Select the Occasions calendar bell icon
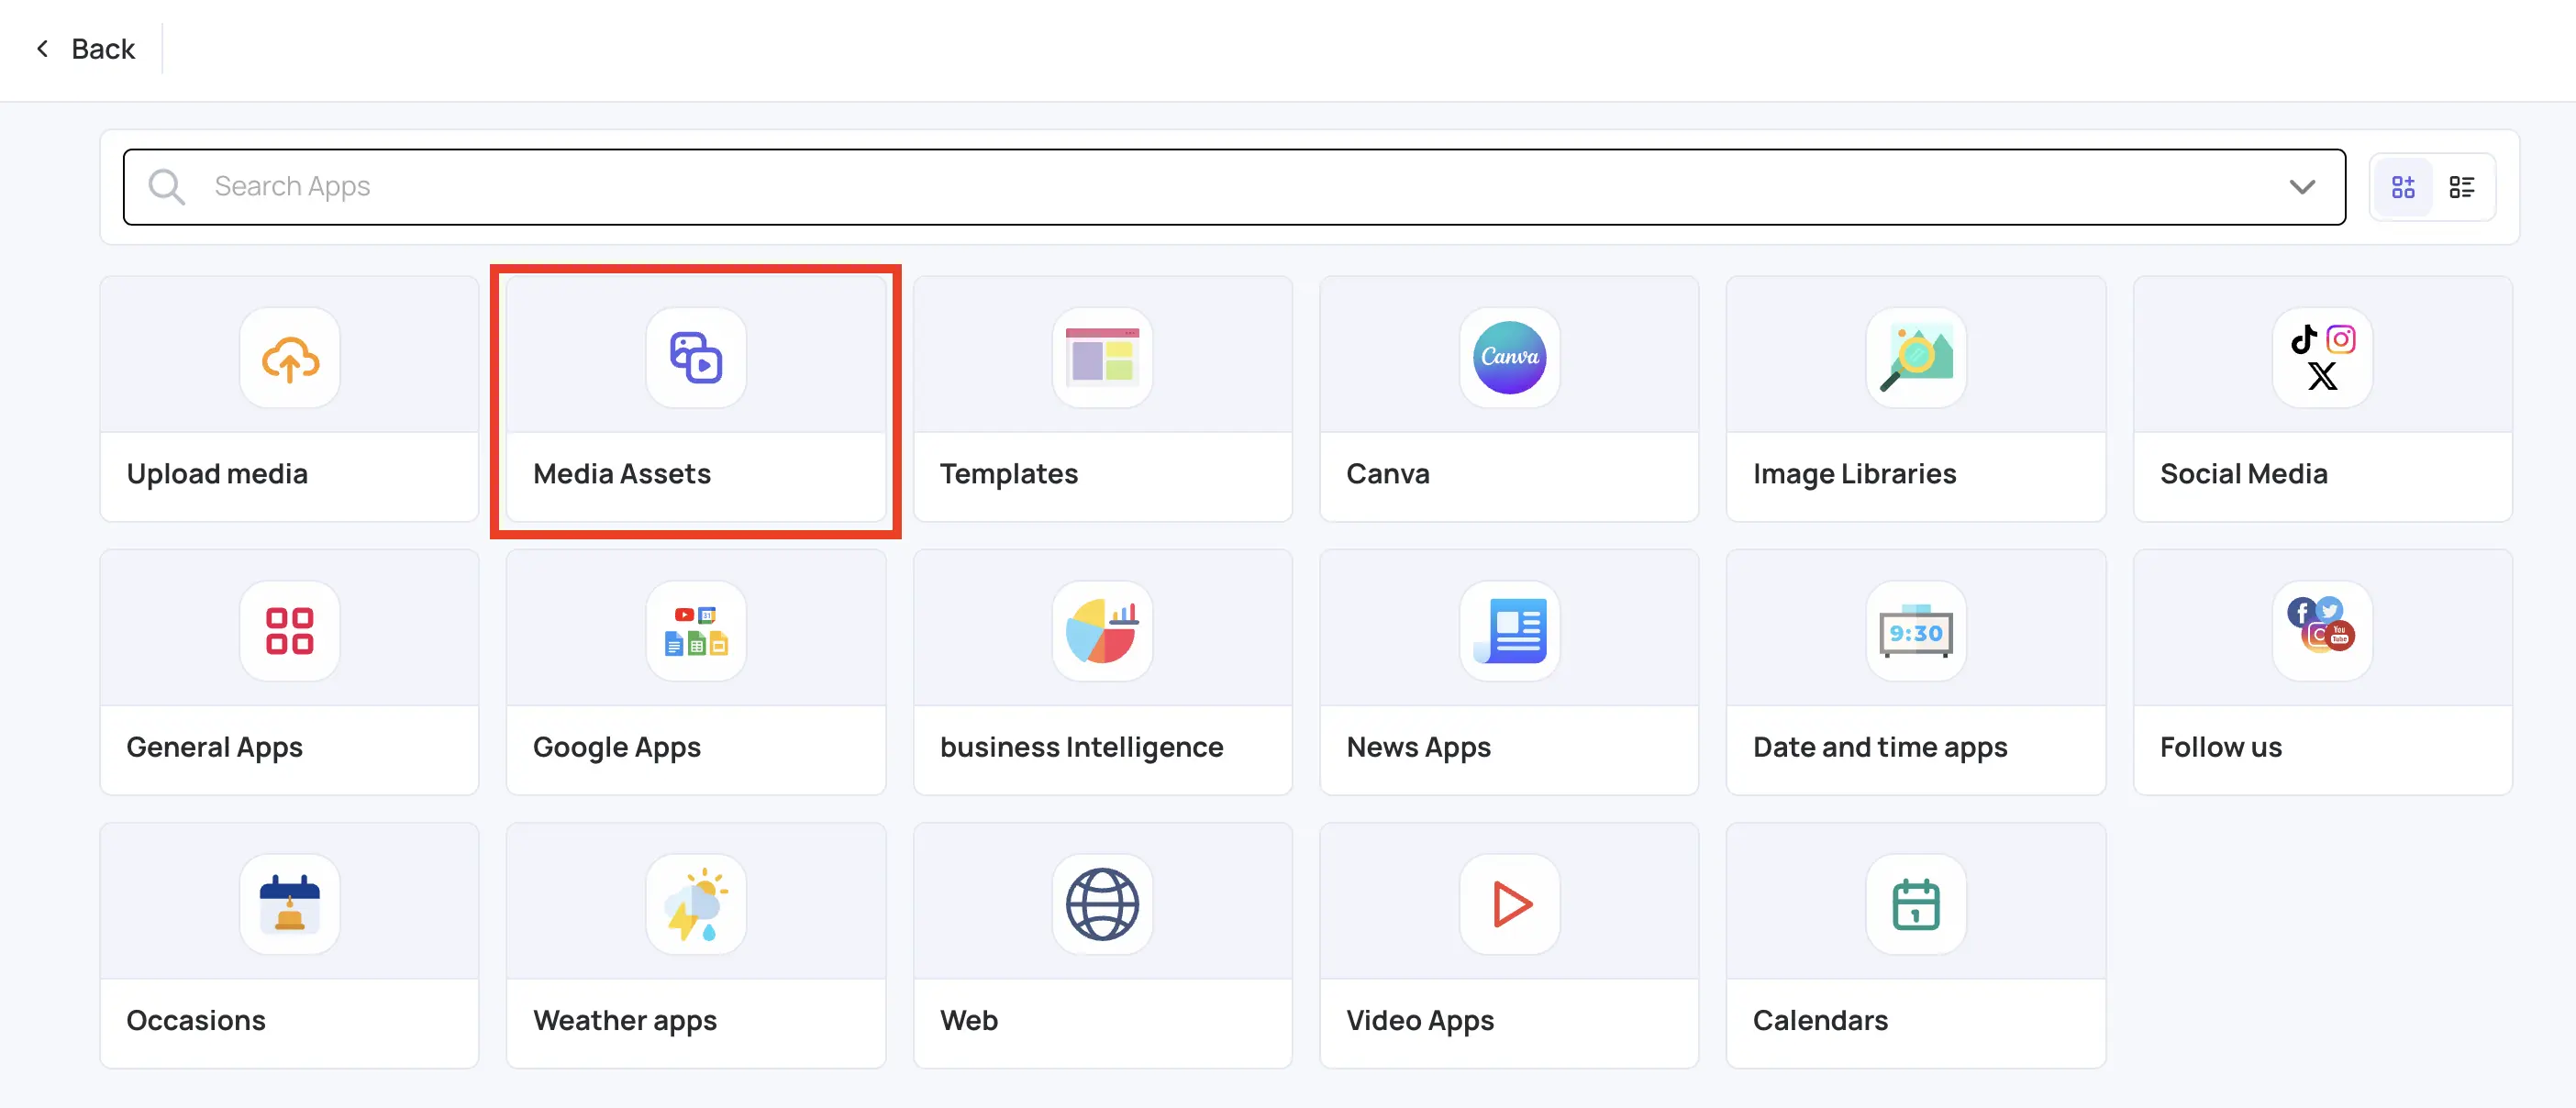 click(290, 904)
